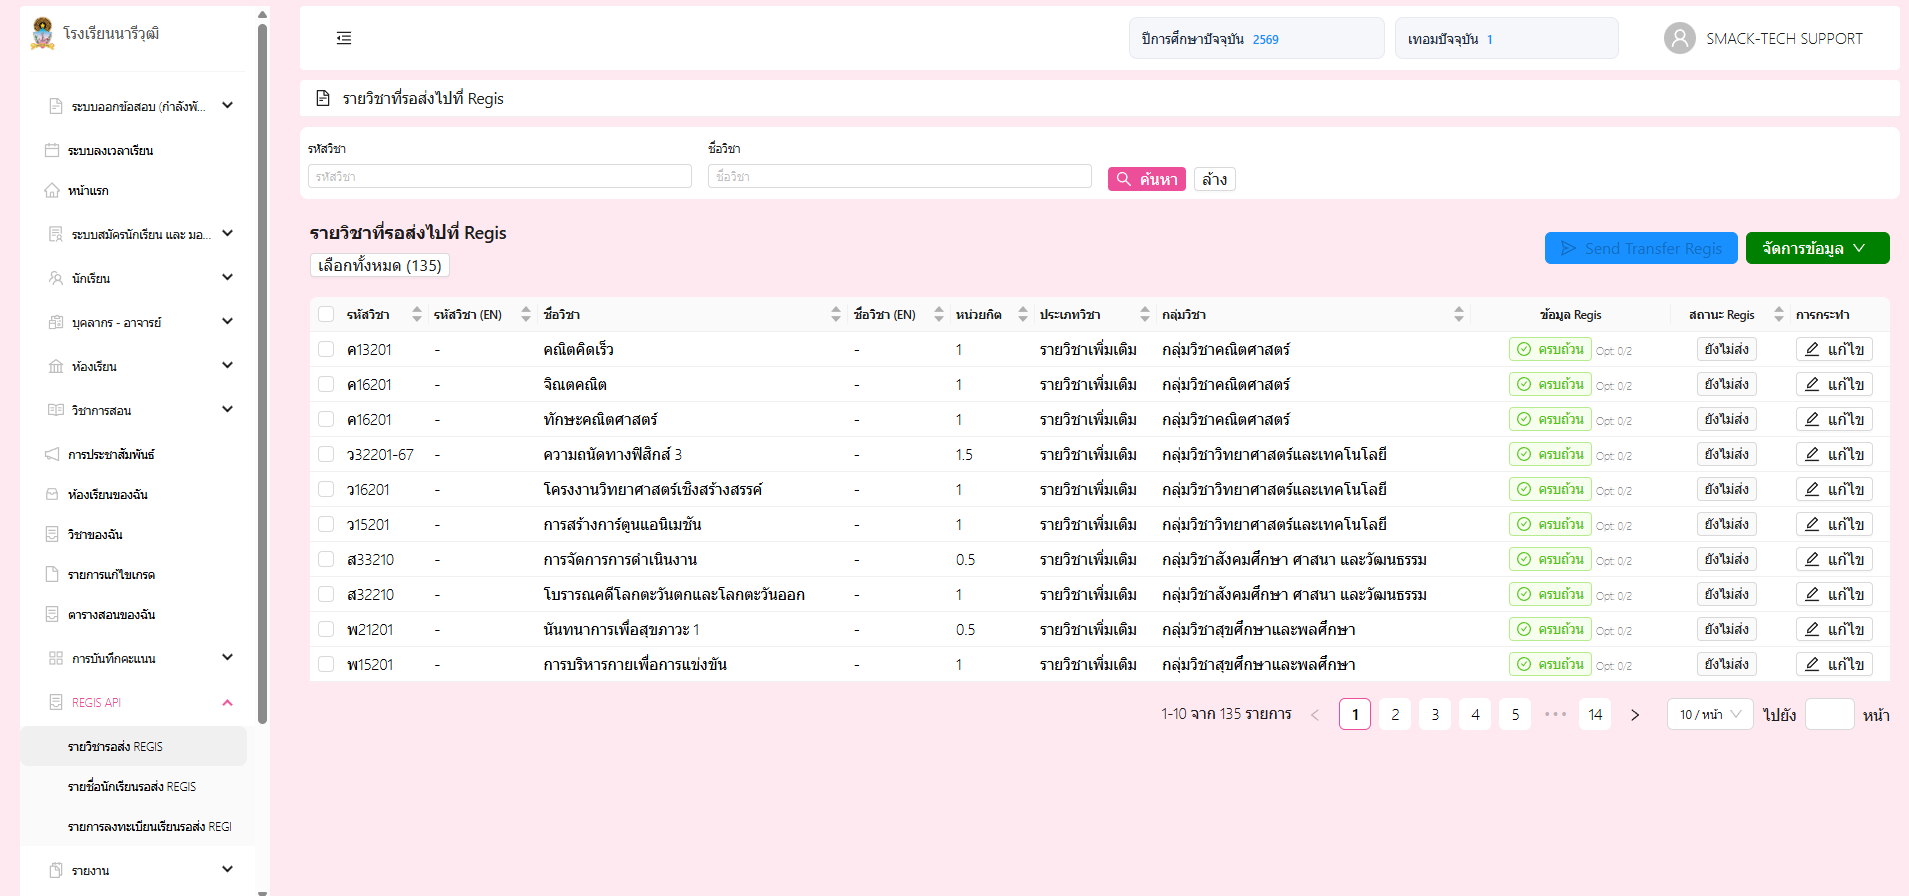Open the จัดการข้อมูล dropdown button

pos(1817,248)
